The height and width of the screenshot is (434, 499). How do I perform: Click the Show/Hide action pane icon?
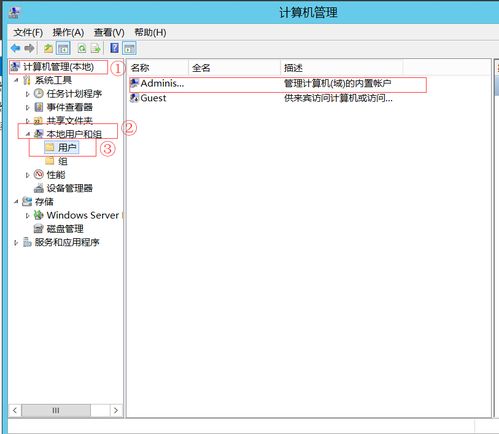129,49
